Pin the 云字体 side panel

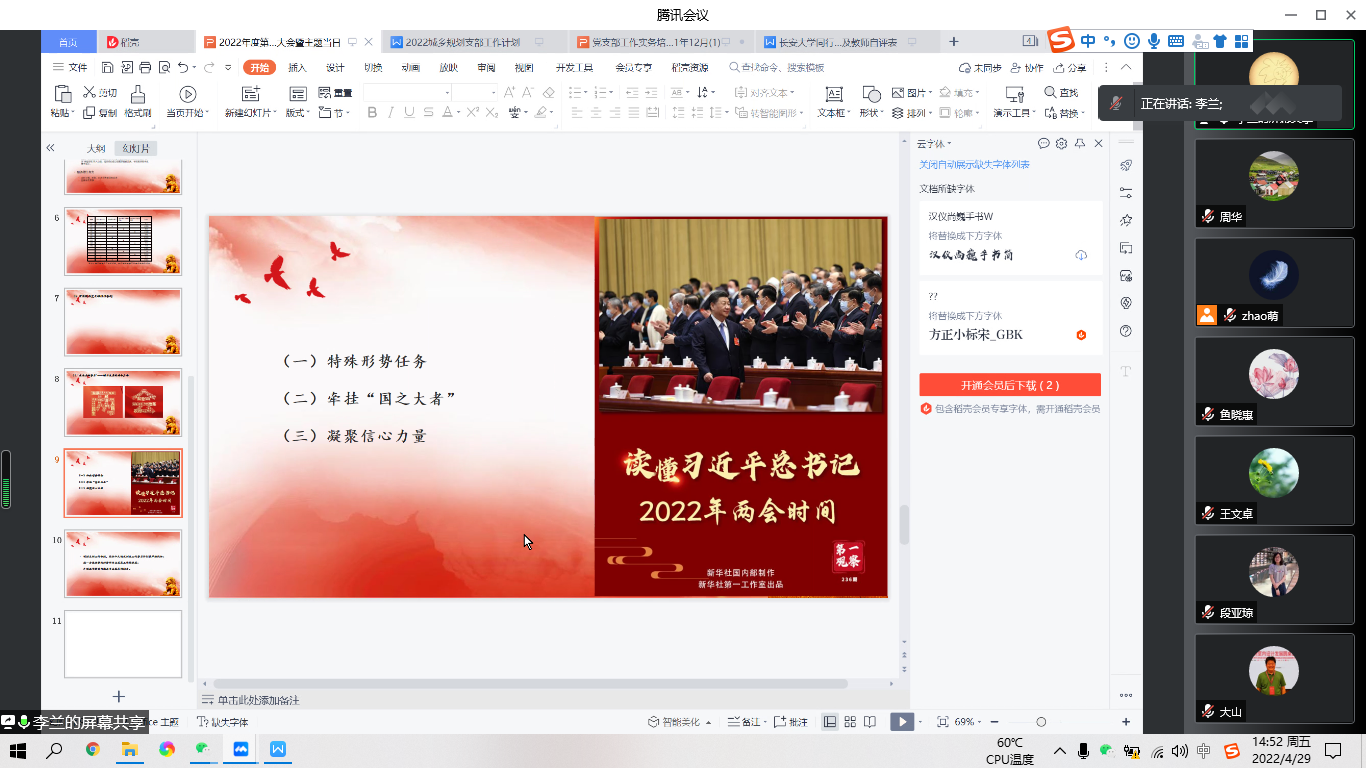[x=1080, y=144]
